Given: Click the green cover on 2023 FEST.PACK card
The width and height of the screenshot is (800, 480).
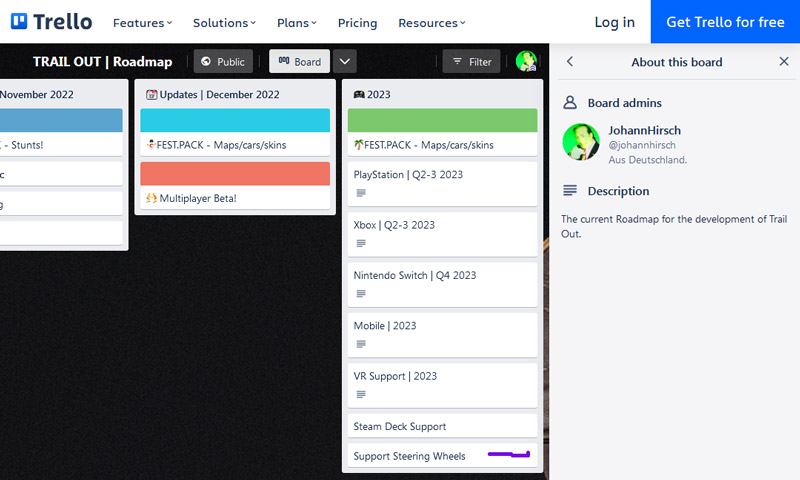Looking at the screenshot, I should pos(442,120).
